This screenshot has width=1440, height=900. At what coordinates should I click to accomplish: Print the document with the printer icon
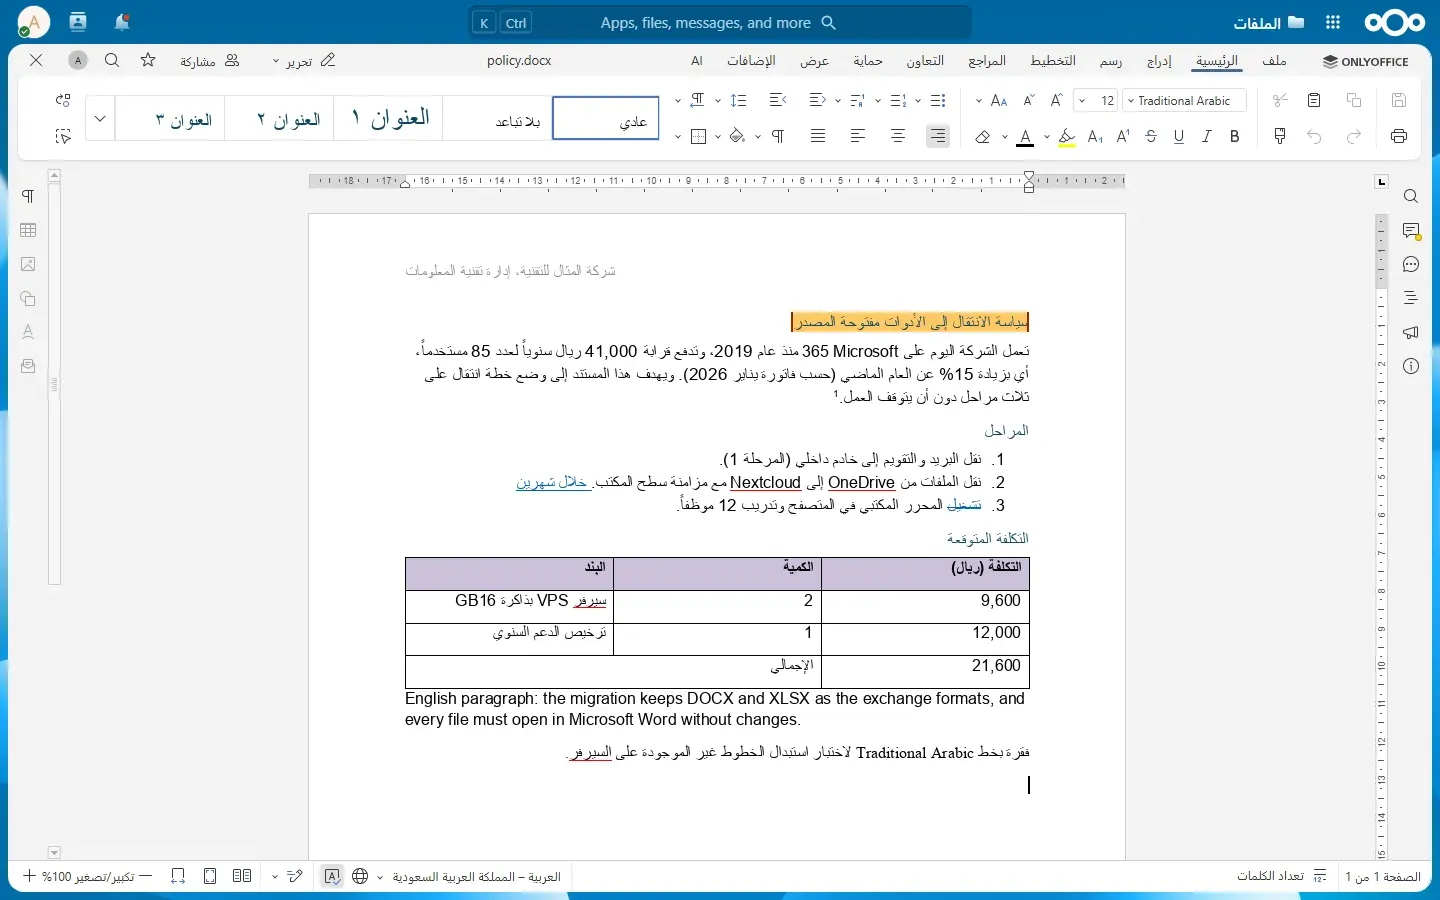point(1399,136)
